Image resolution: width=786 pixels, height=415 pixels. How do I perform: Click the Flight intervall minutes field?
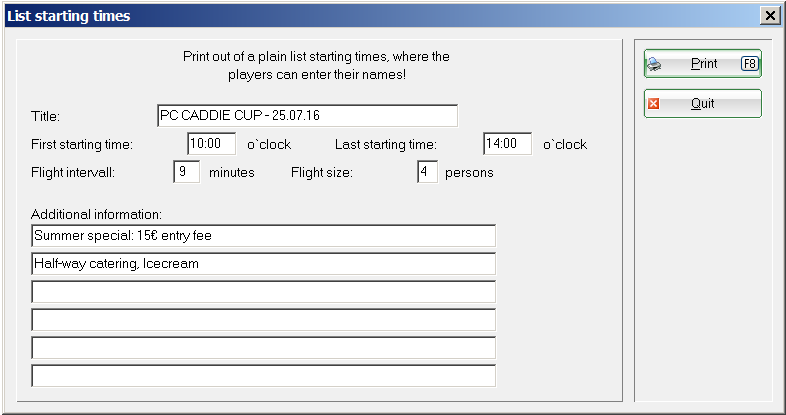[x=186, y=172]
